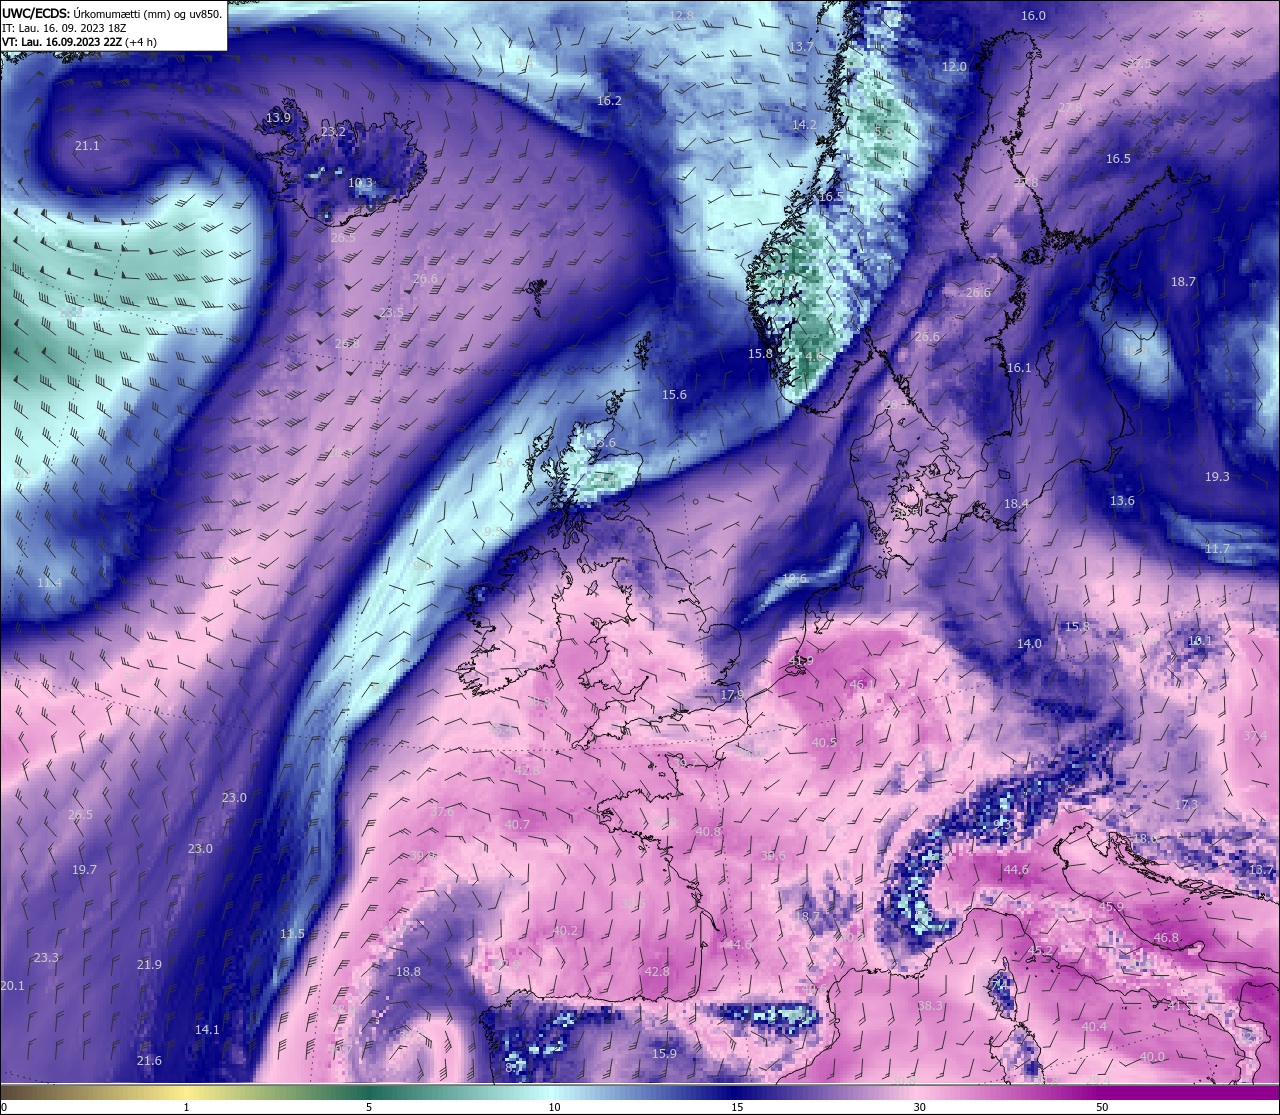Screen dimensions: 1280x1115
Task: Select the 19.3 value near the right edge
Action: [1217, 477]
